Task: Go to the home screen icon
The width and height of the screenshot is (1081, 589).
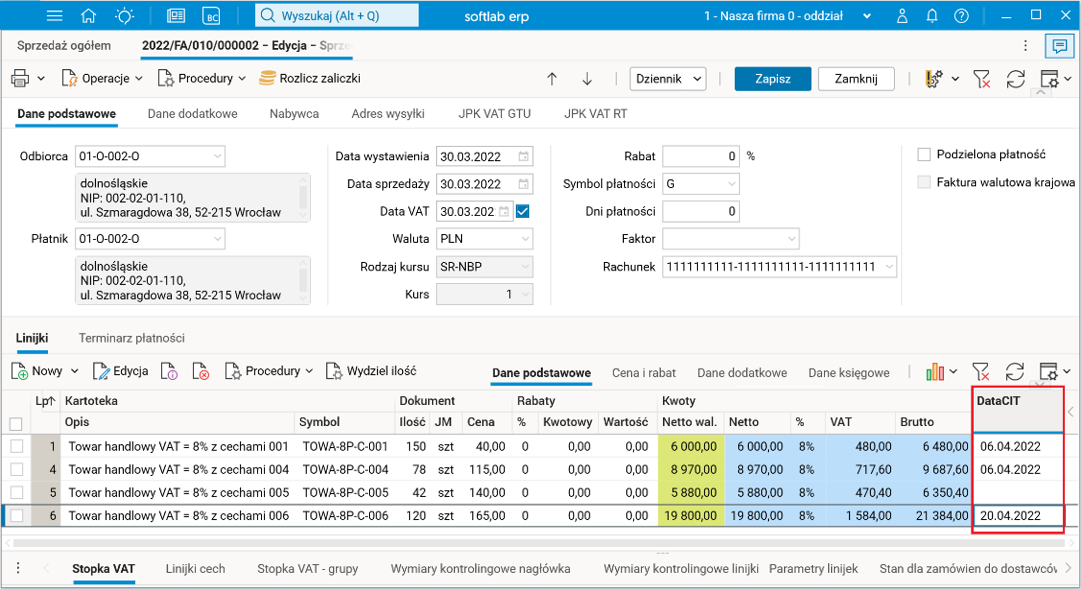Action: click(88, 15)
